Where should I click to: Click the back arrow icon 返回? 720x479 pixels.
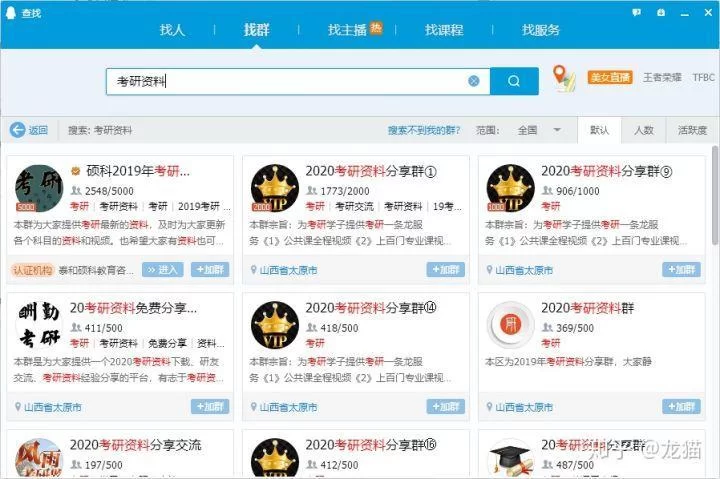click(x=18, y=130)
